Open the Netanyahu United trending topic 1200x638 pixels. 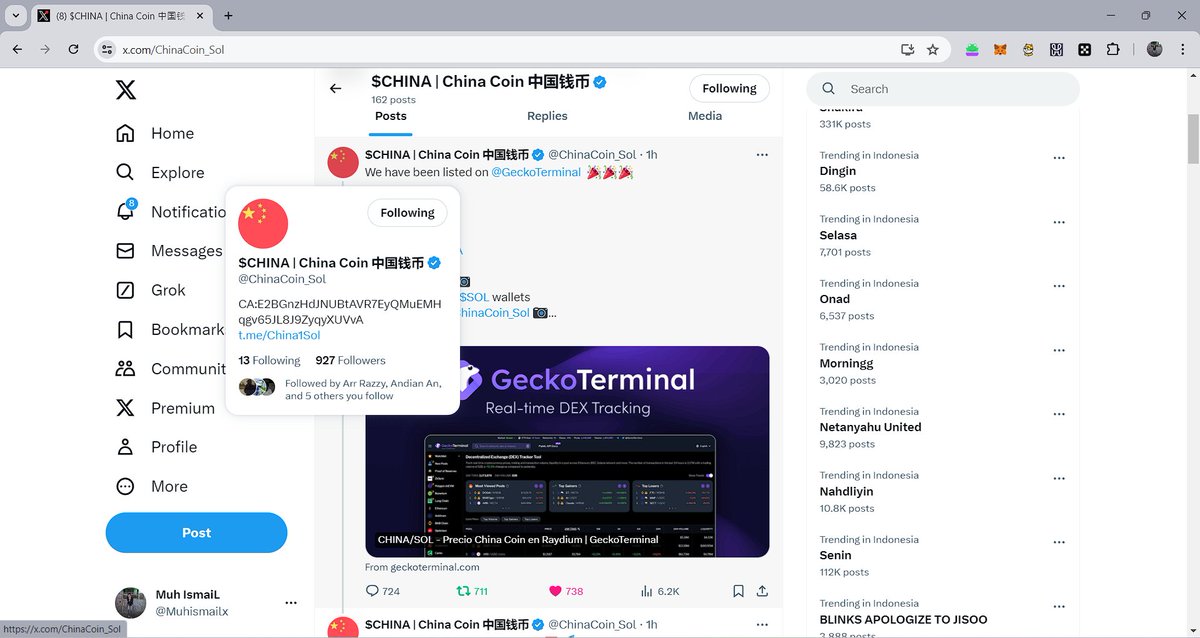tap(870, 427)
